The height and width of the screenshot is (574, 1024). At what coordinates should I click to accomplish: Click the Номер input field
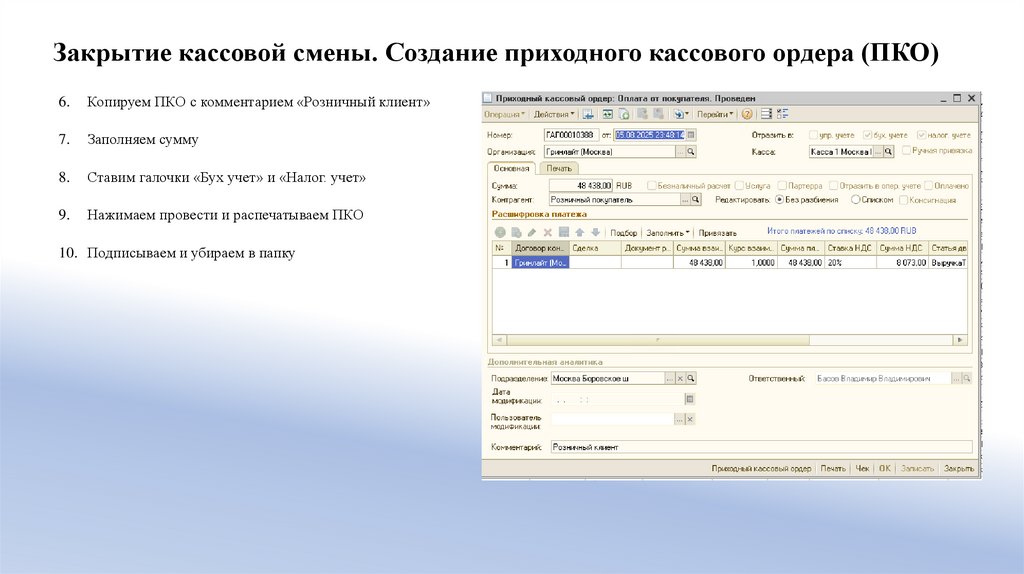click(x=571, y=135)
